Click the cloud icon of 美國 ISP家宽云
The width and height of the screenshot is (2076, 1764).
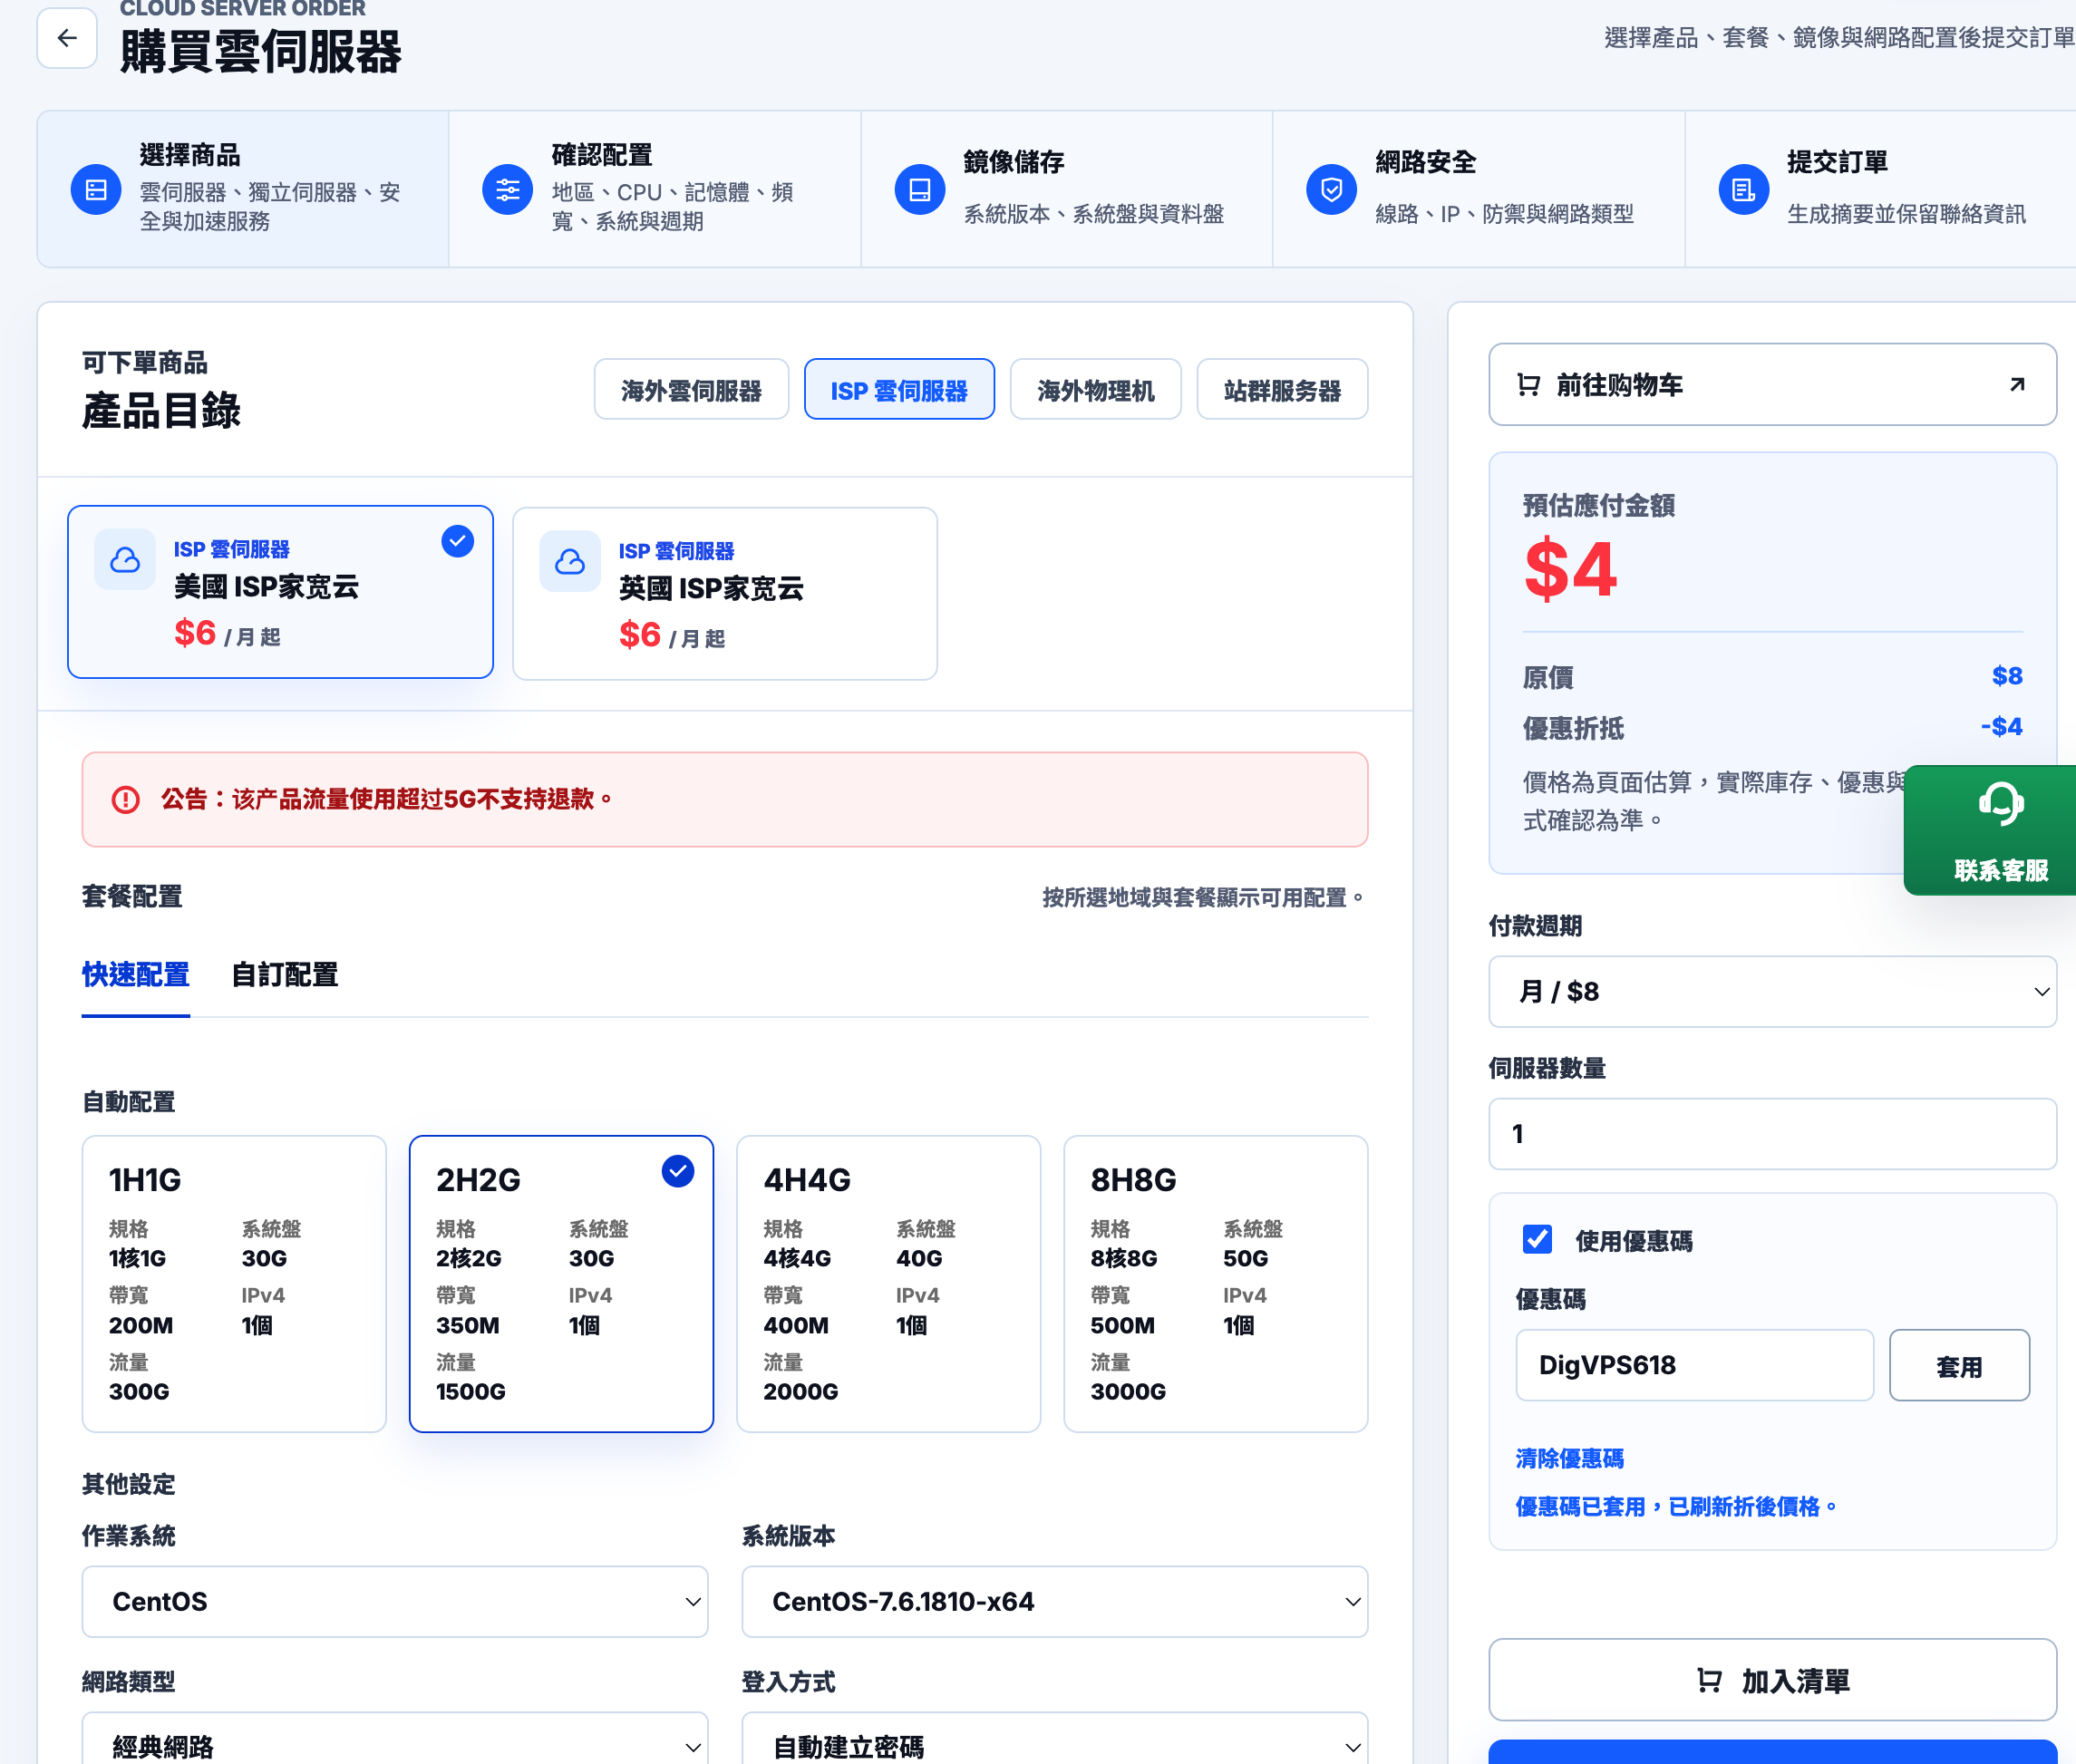125,559
